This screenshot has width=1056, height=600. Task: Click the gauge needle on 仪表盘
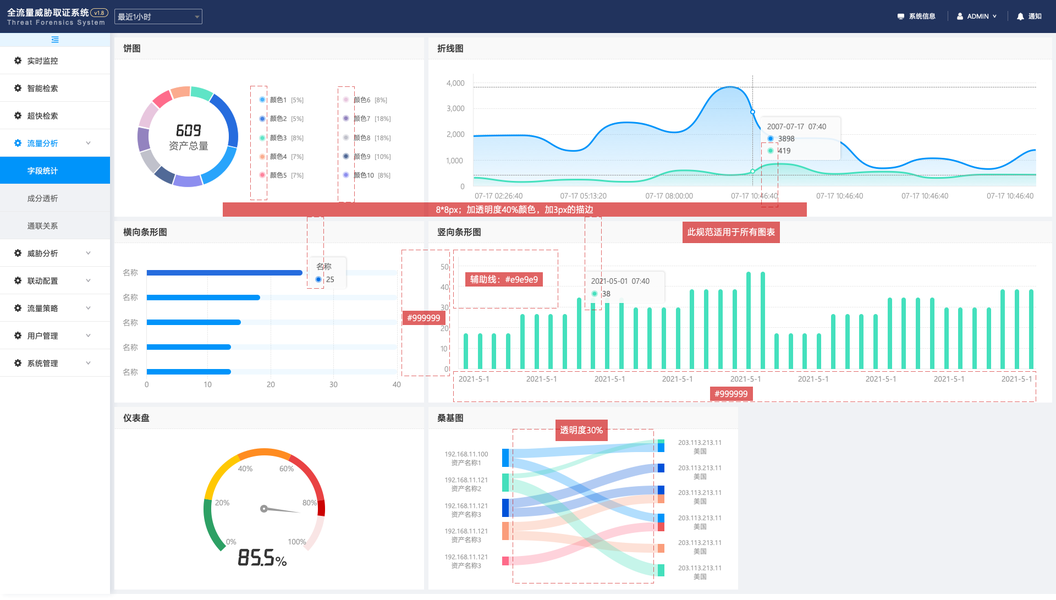click(x=282, y=510)
